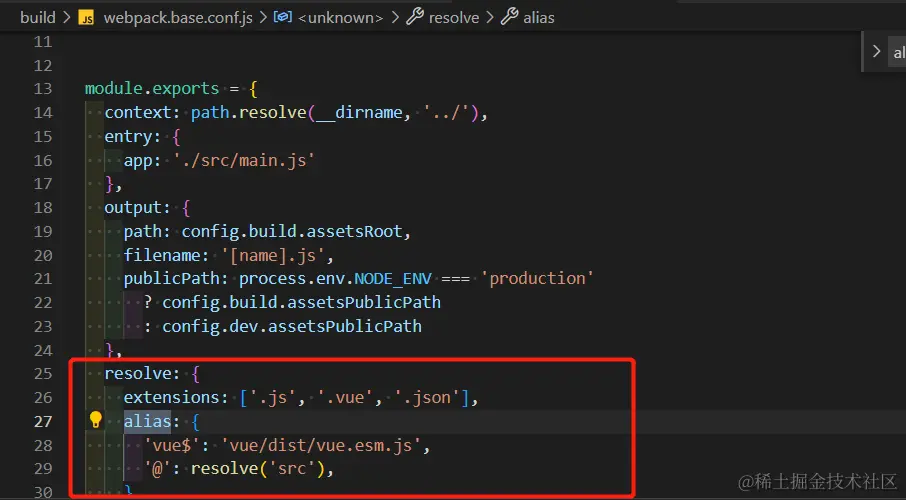Viewport: 906px width, 500px height.
Task: Click the '.vue' string on line 26
Action: tap(344, 398)
